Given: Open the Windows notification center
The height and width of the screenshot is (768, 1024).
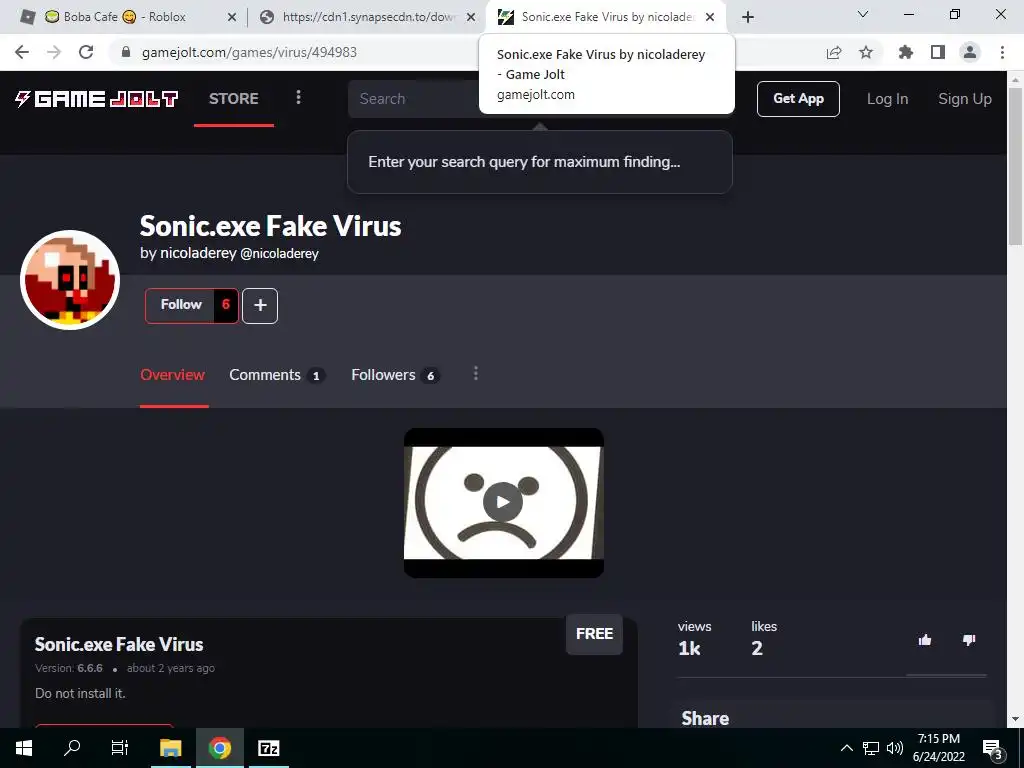Looking at the screenshot, I should tap(993, 749).
